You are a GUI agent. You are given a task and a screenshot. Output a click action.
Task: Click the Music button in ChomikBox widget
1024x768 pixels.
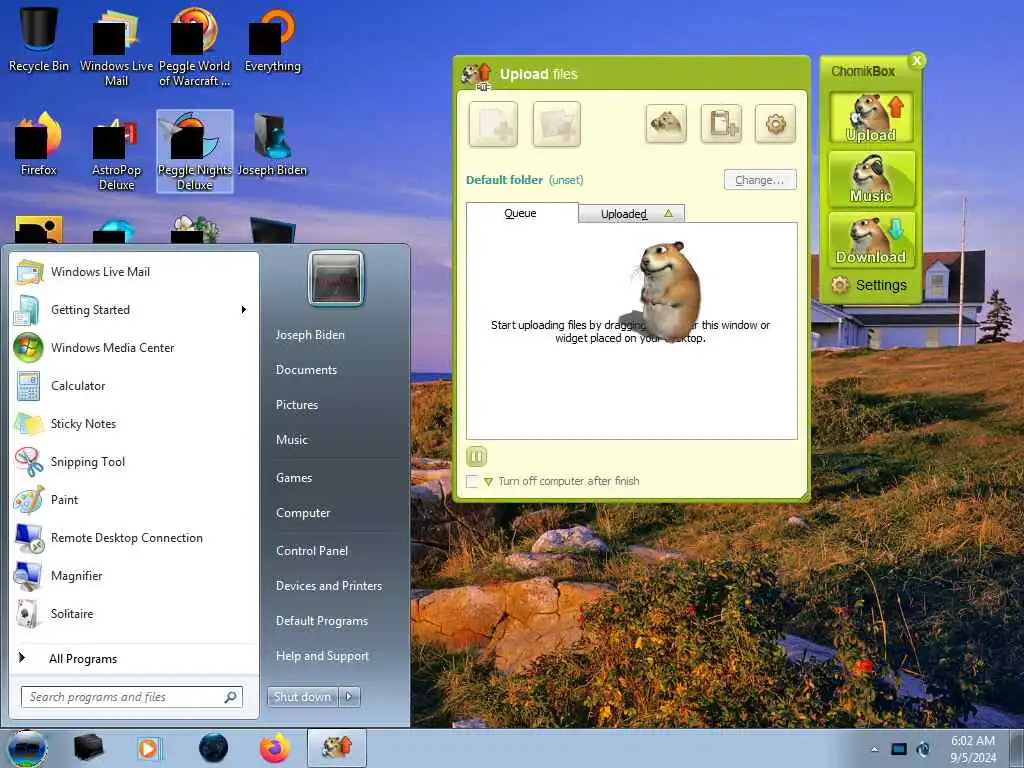871,178
